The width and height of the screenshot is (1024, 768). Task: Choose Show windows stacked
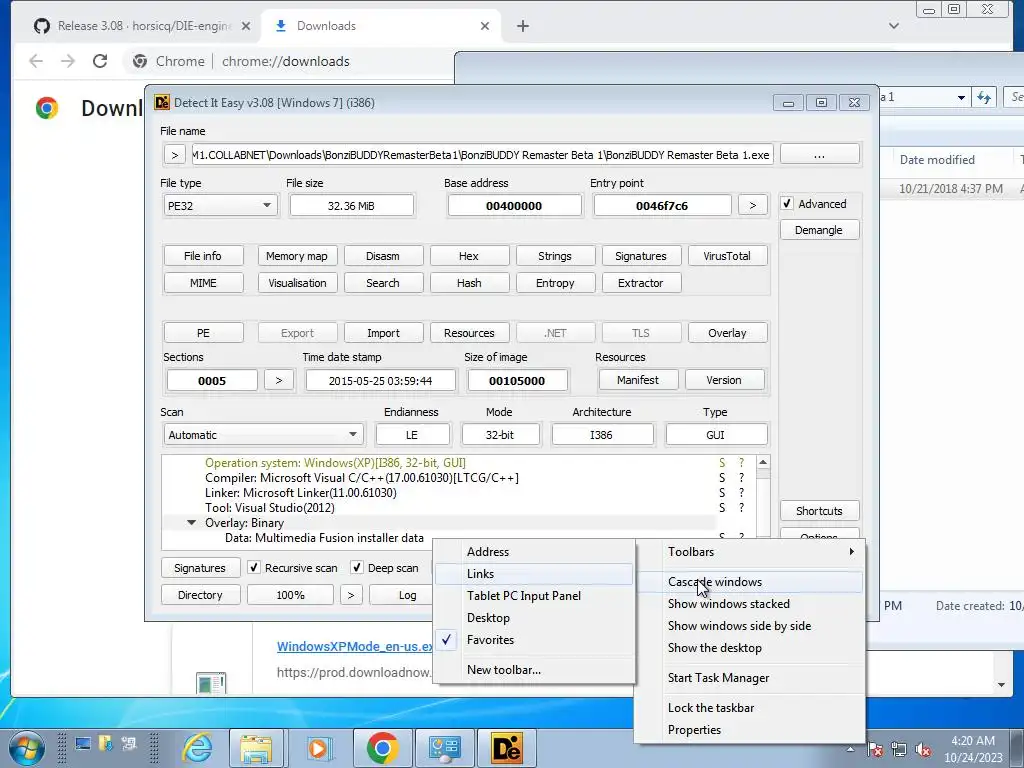click(x=749, y=604)
